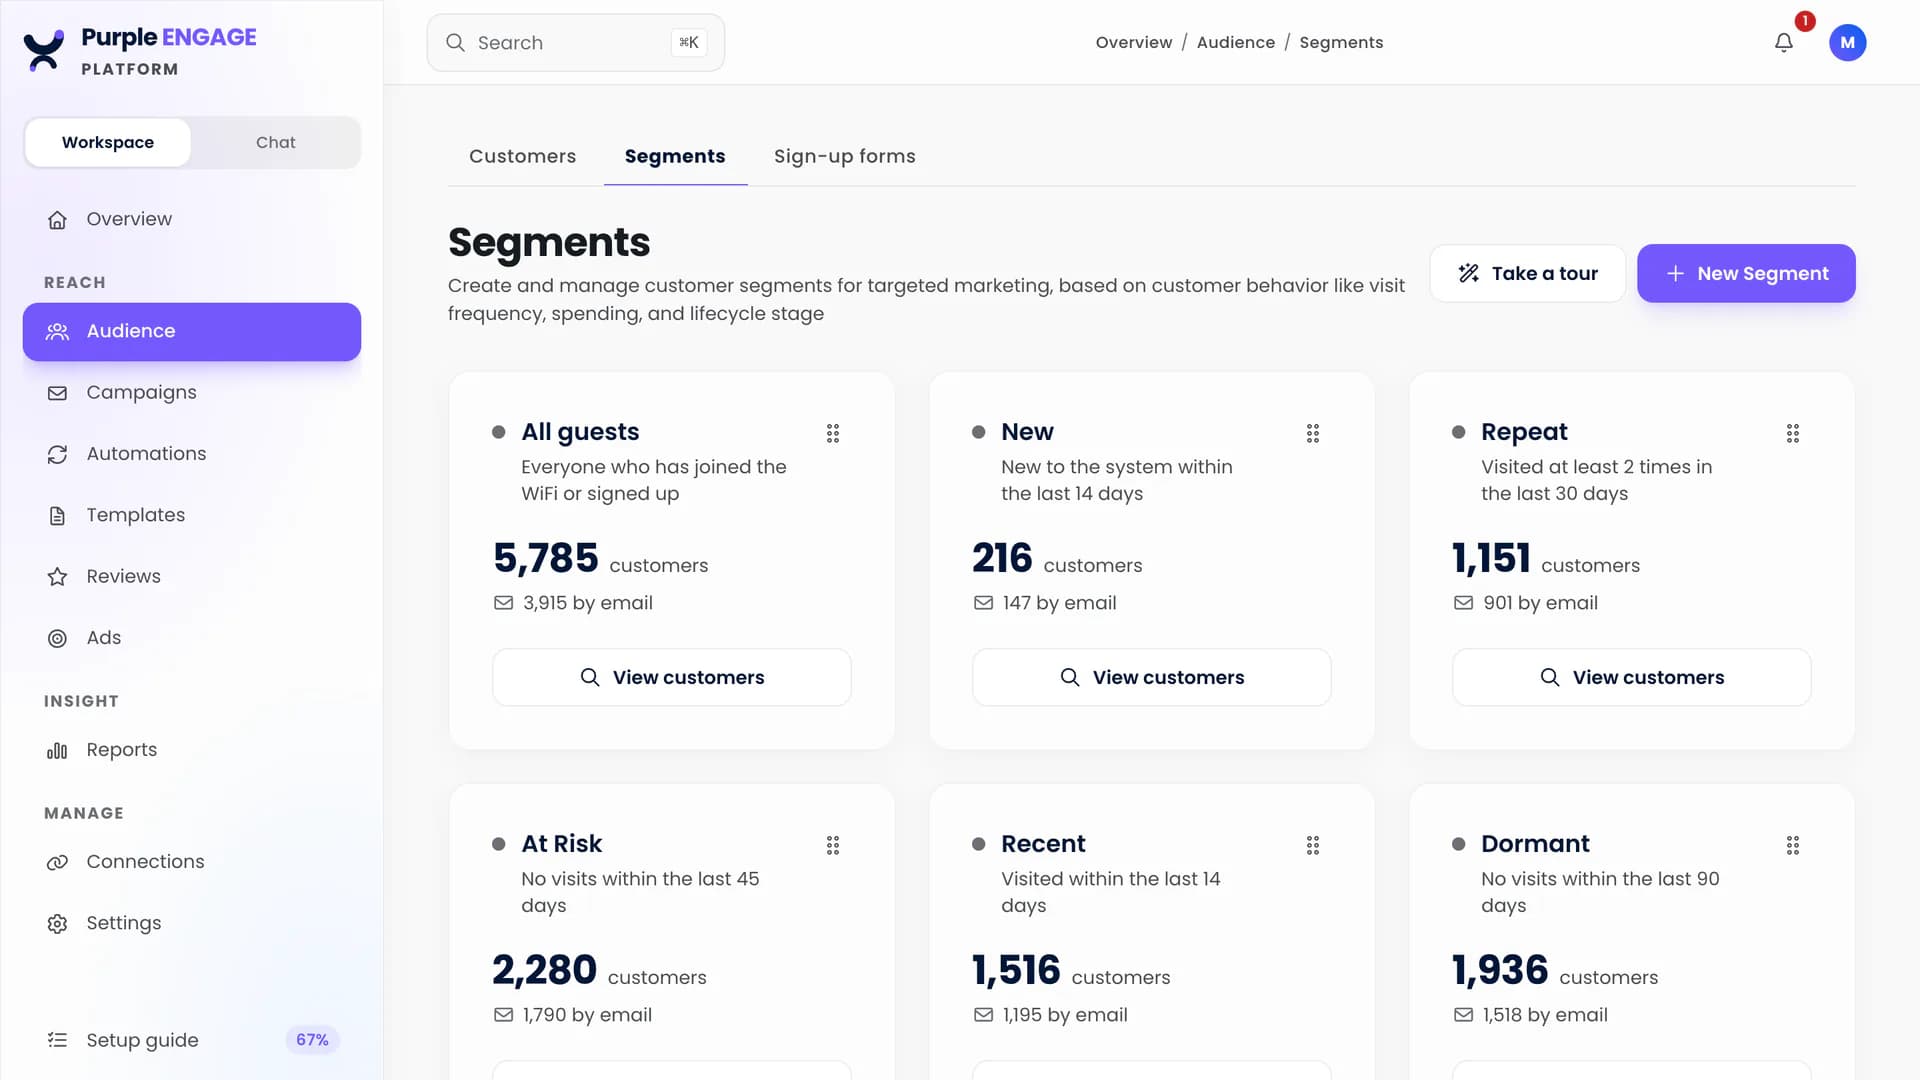
Task: Open options menu for All guests segment
Action: click(x=832, y=433)
